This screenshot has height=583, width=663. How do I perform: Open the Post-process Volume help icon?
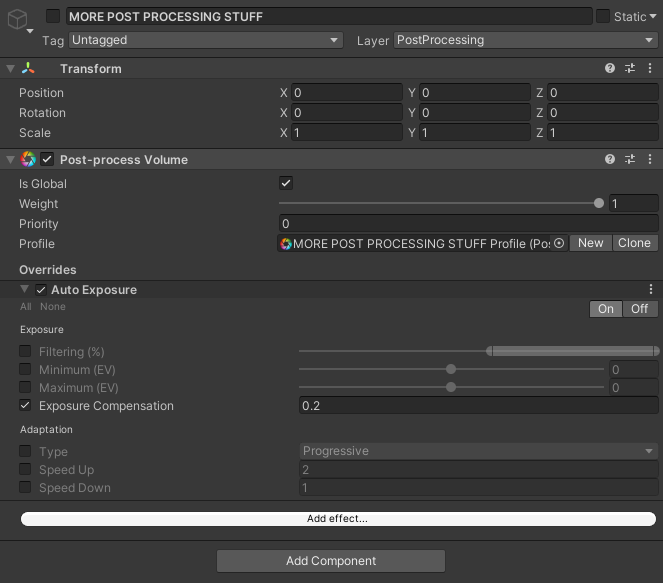click(610, 159)
